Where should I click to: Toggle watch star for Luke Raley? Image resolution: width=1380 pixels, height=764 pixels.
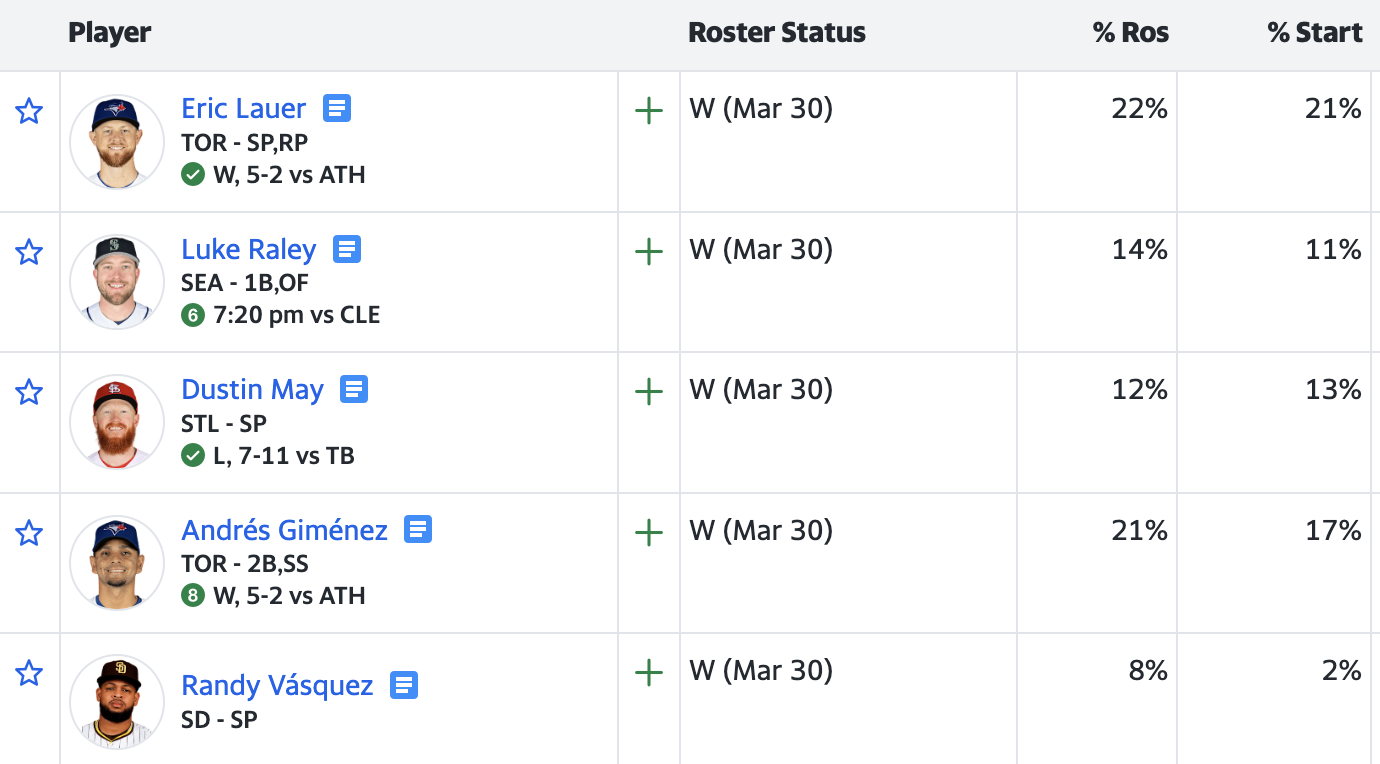point(29,252)
